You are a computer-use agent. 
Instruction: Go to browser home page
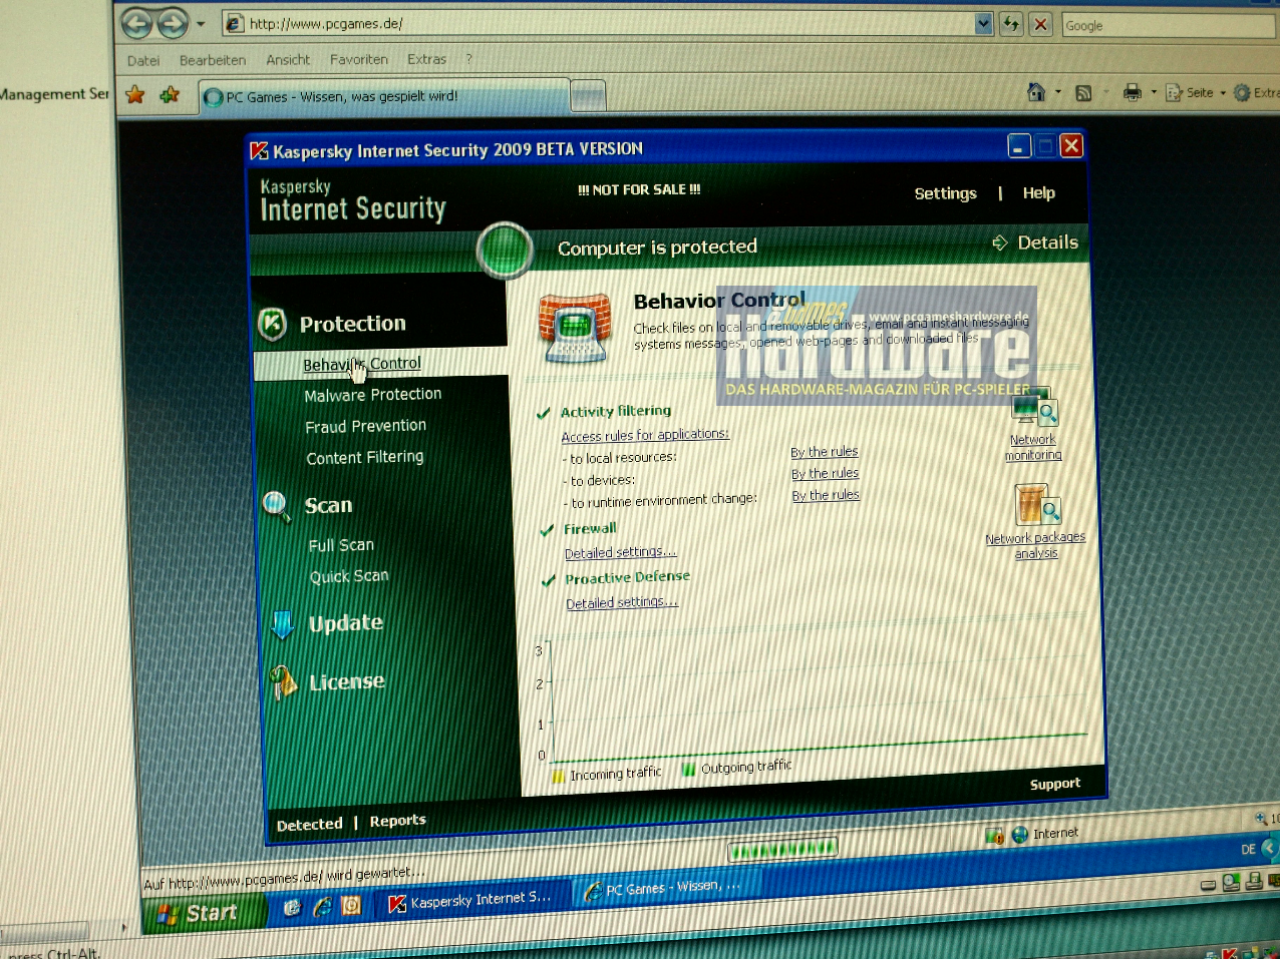pos(1036,92)
